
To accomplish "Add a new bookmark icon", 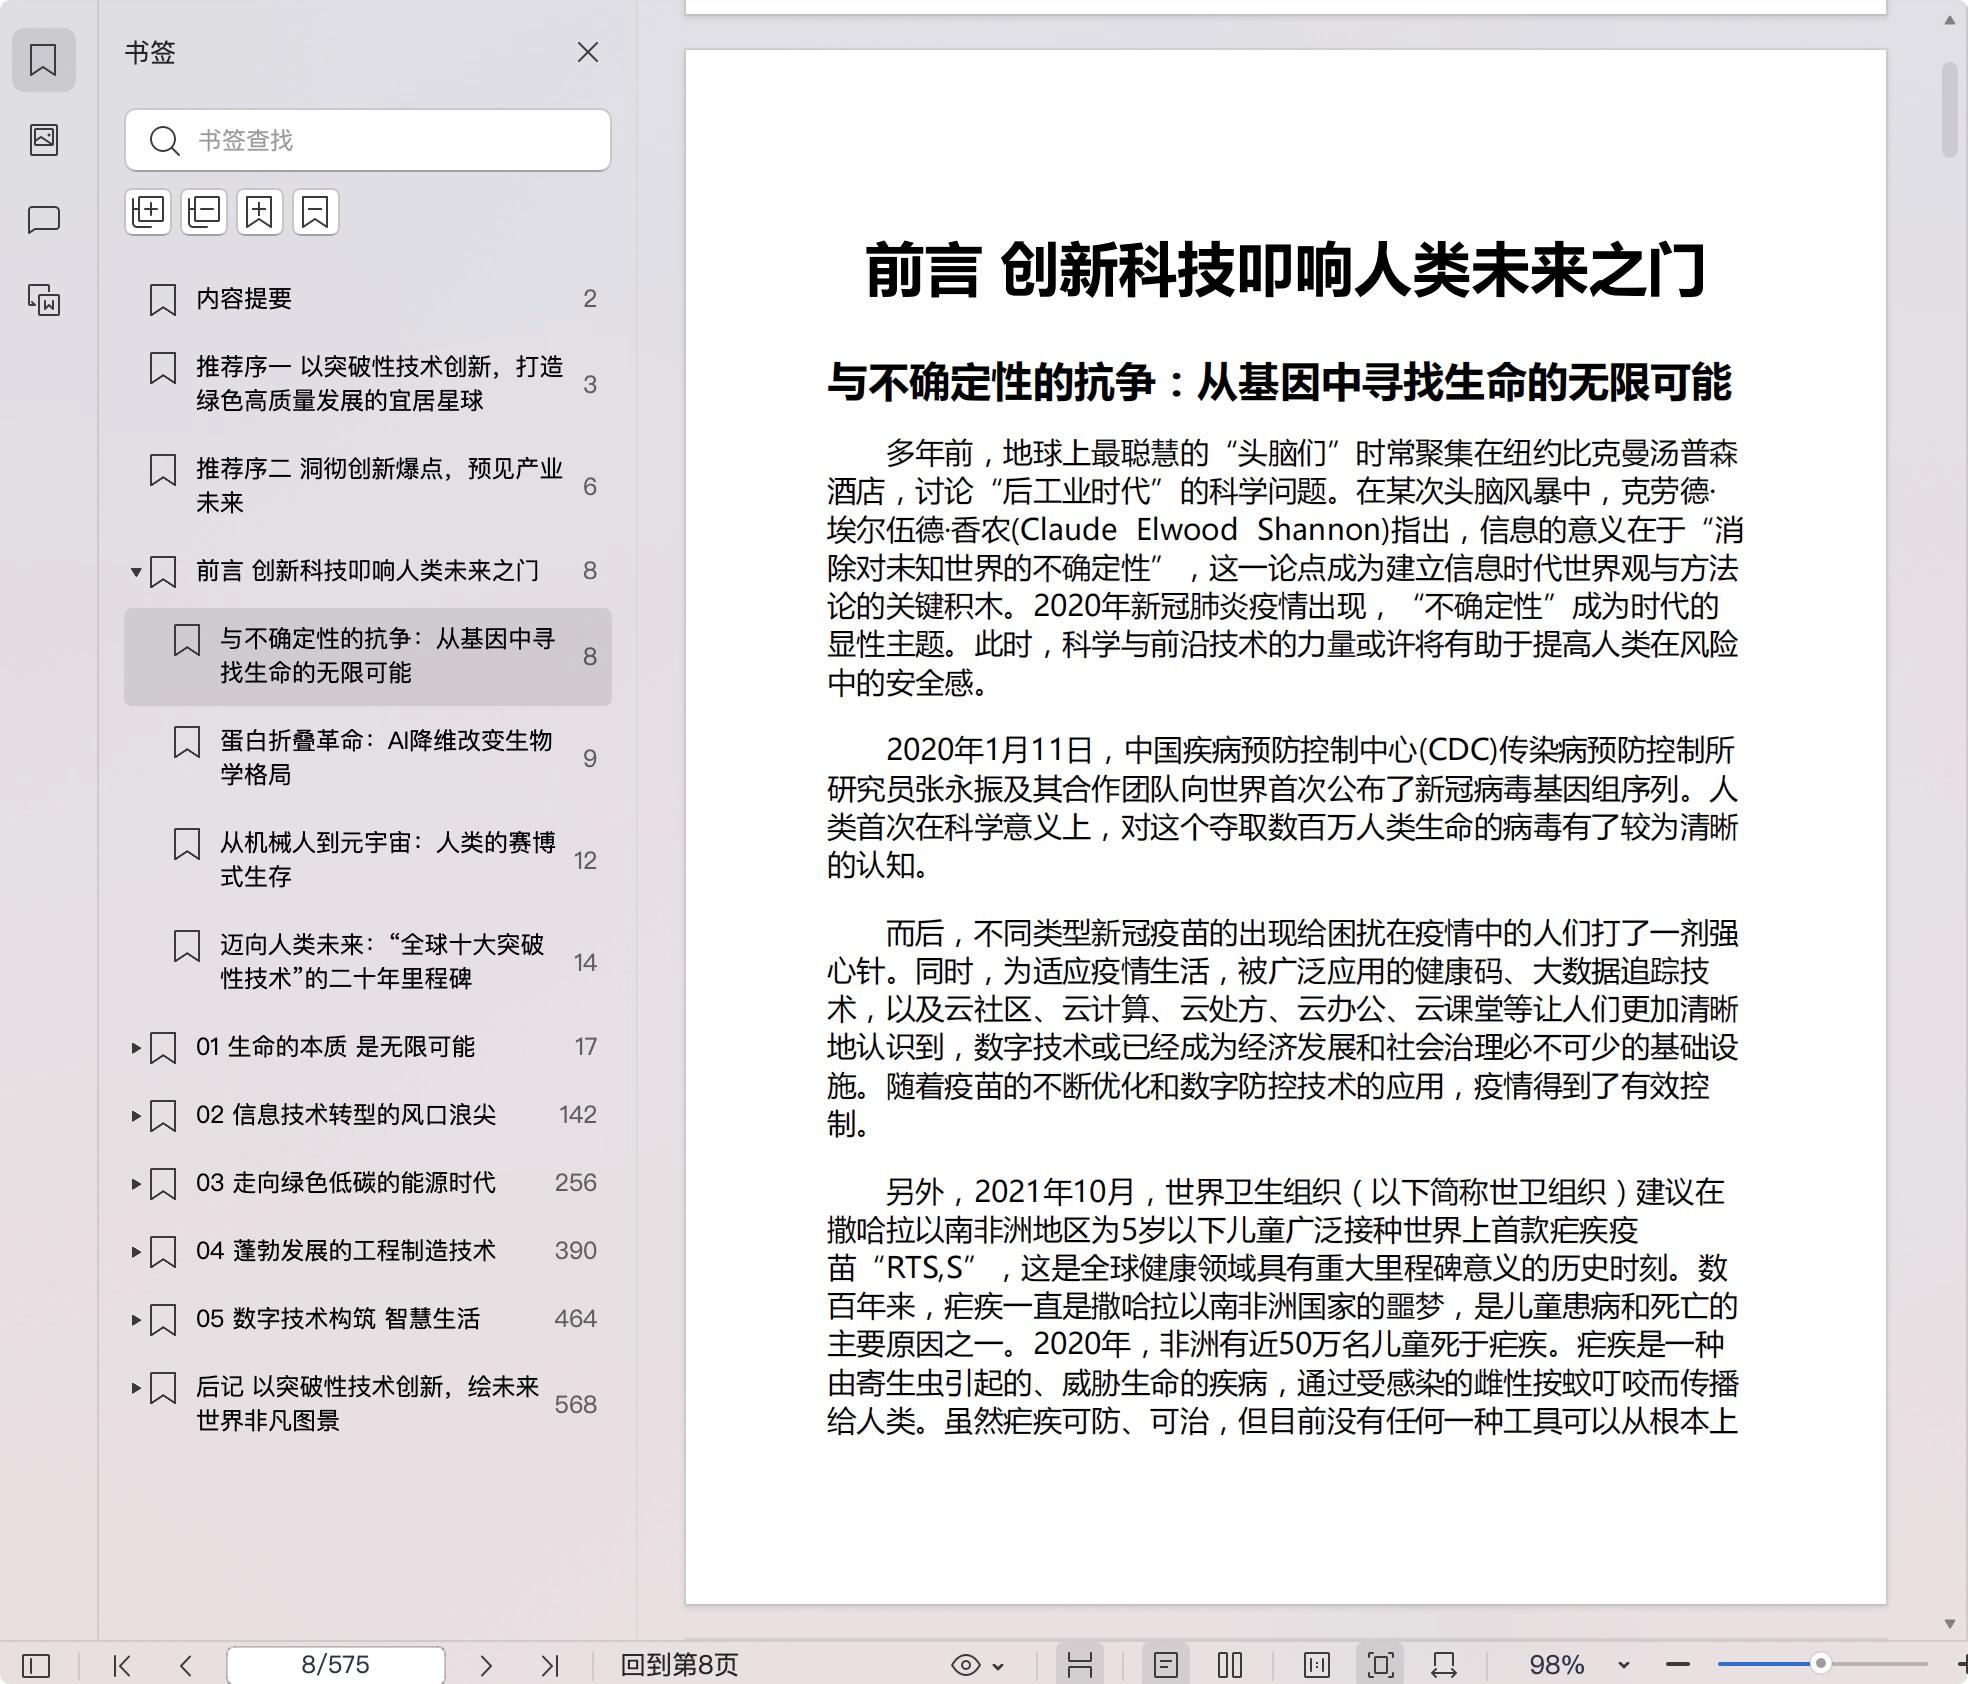I will click(260, 212).
